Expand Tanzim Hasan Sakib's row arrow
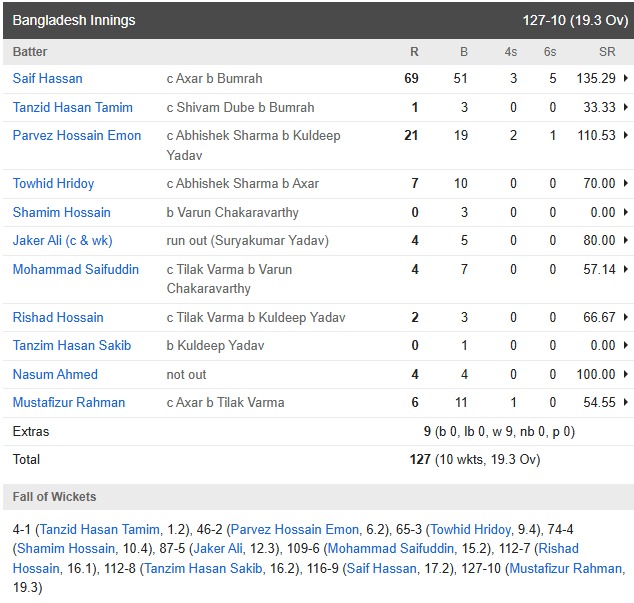The height and width of the screenshot is (603, 634). point(626,346)
